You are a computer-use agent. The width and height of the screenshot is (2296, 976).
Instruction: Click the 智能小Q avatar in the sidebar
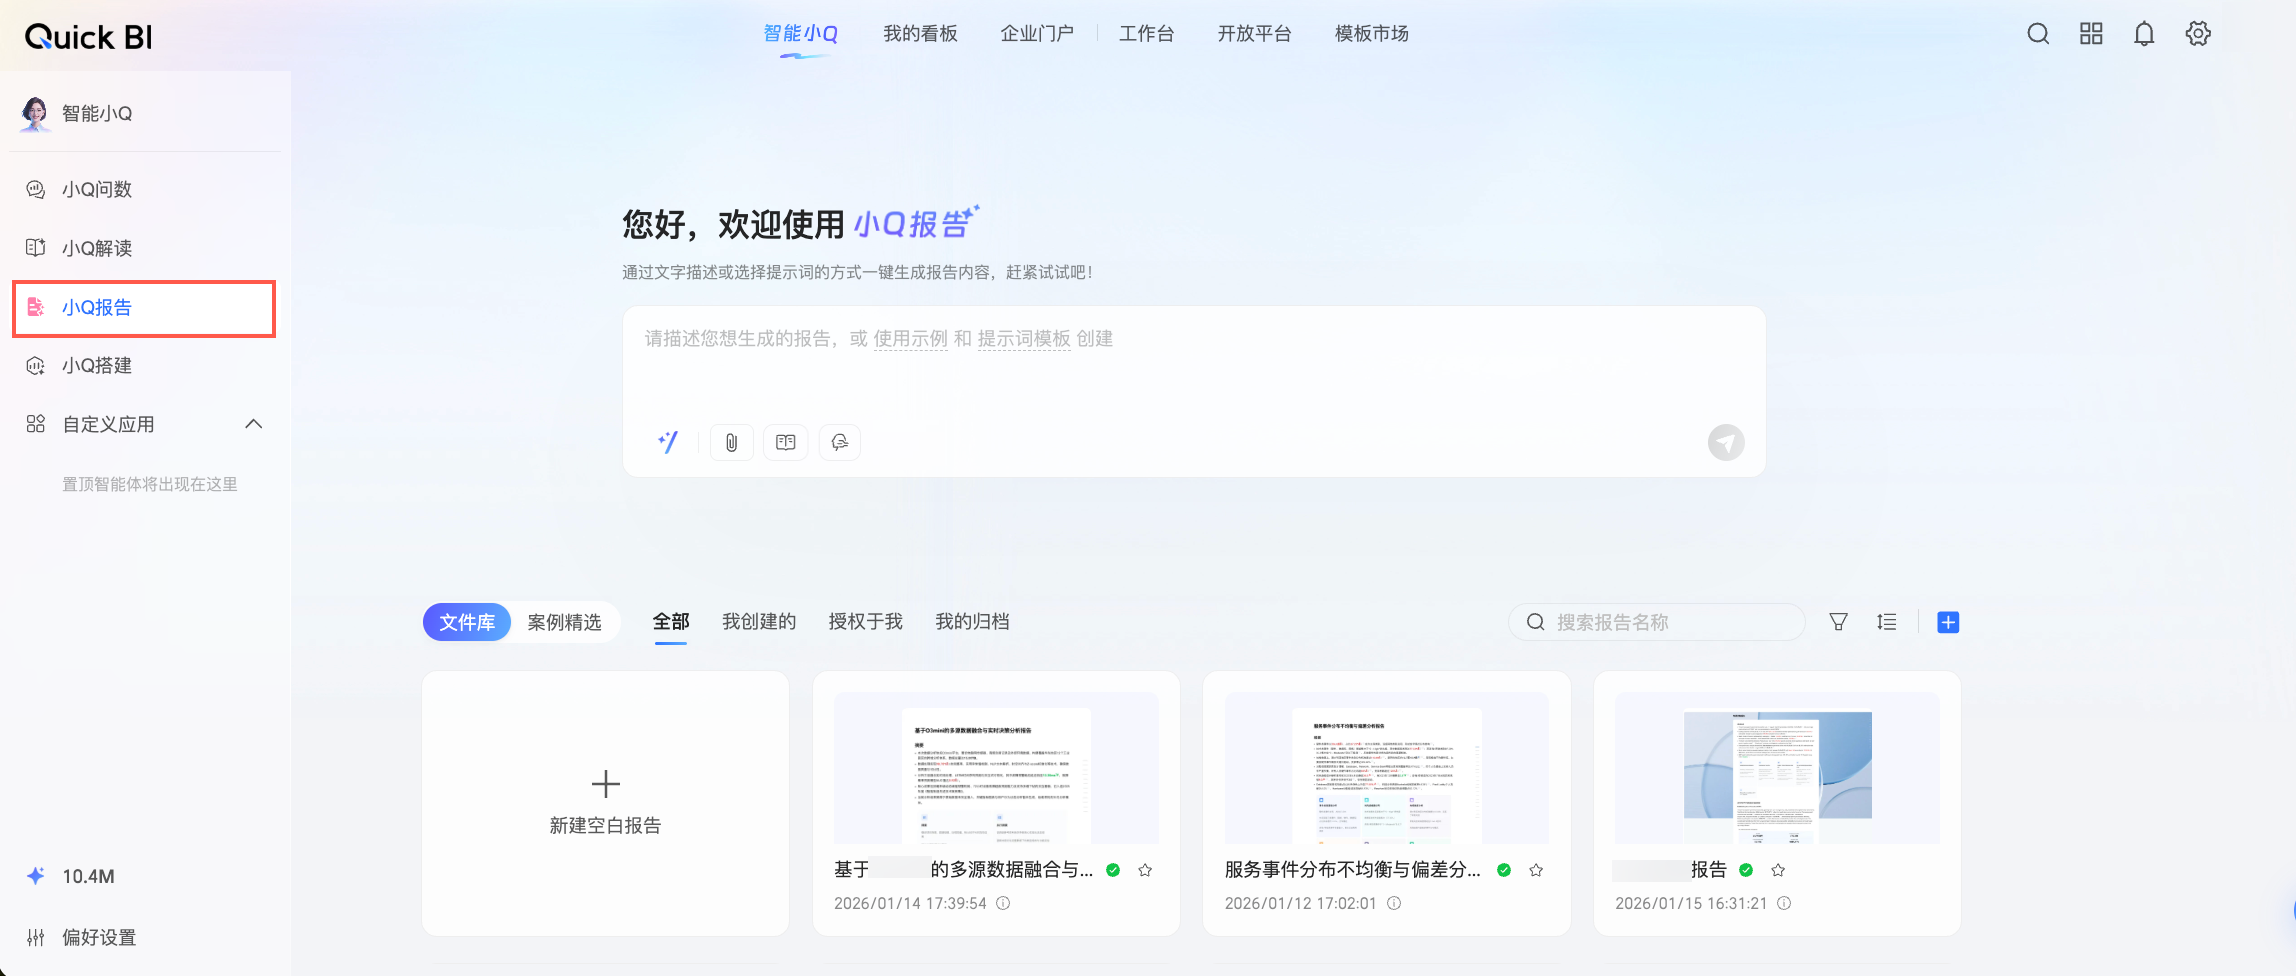click(35, 114)
